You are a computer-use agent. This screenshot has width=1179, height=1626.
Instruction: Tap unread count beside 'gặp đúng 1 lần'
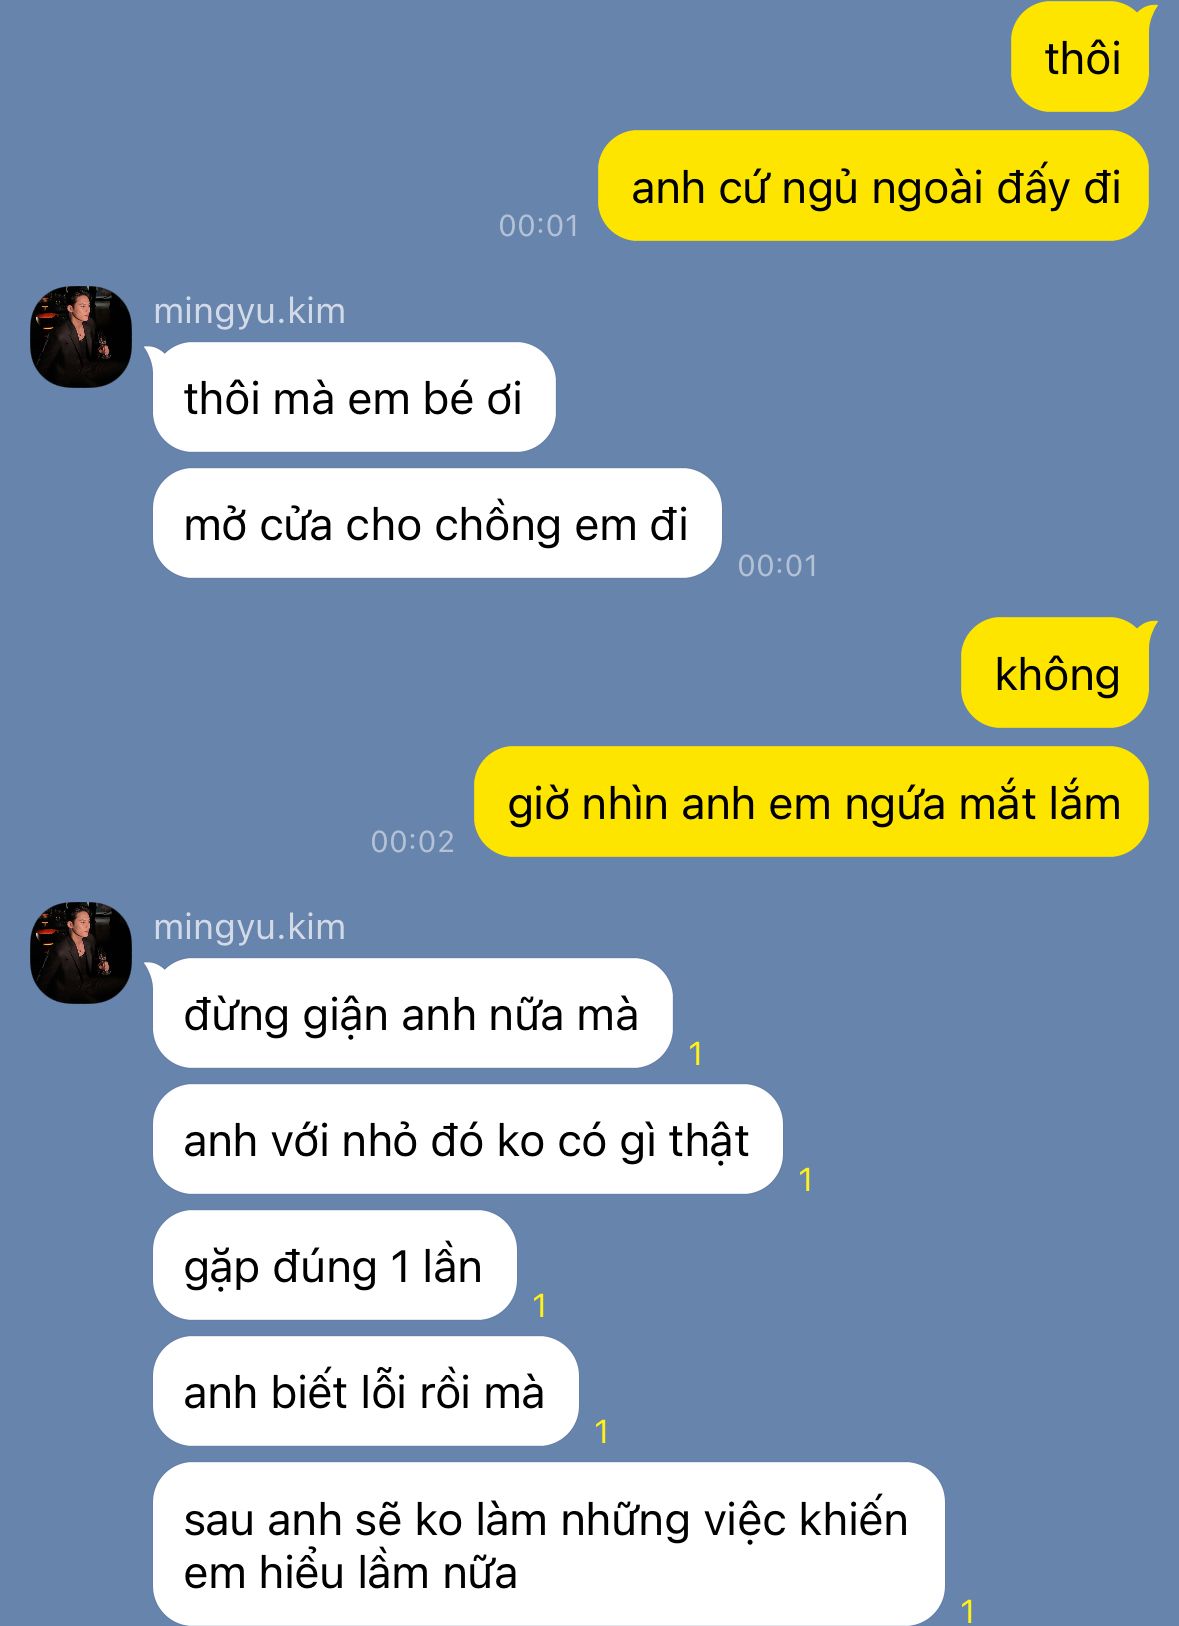pos(540,1305)
